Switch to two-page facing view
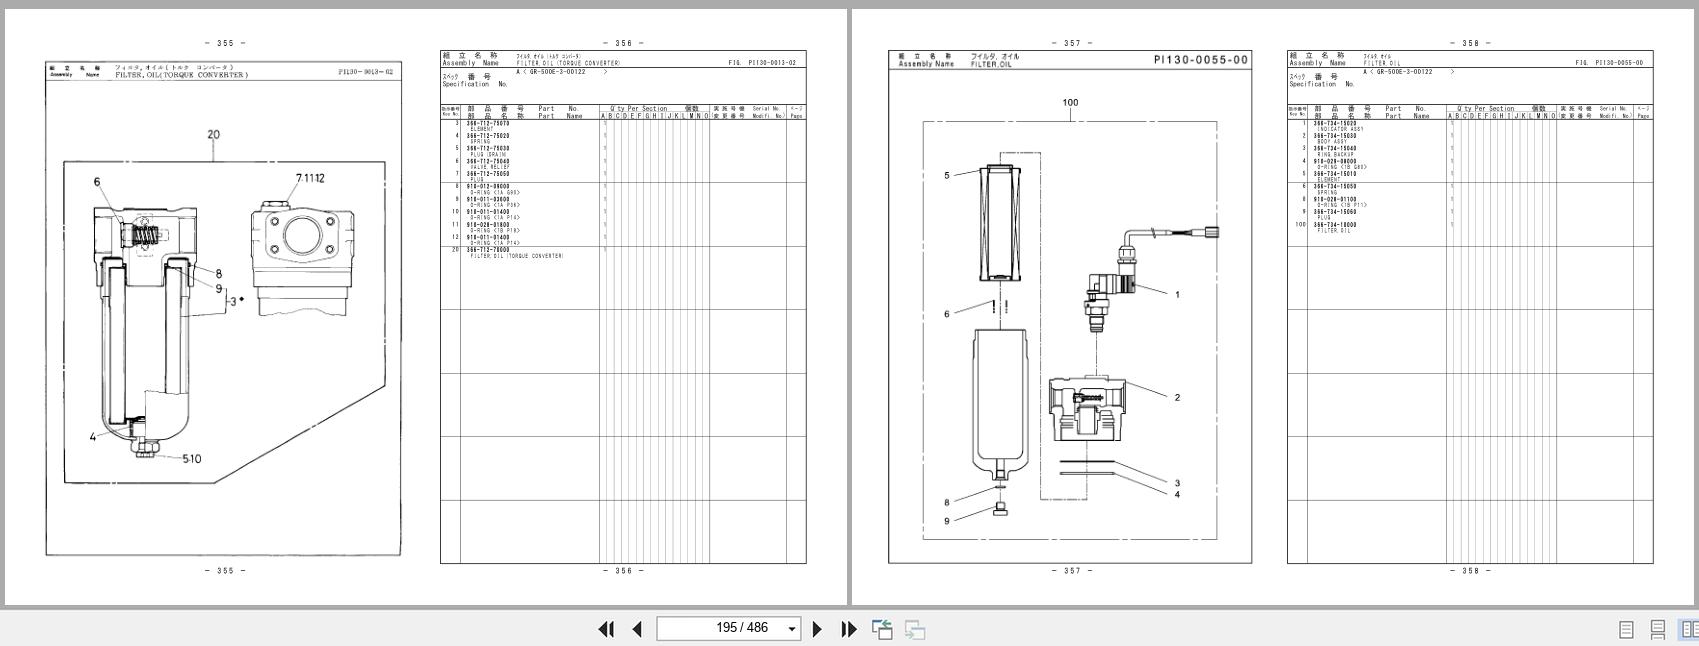Viewport: 1699px width, 646px height. 1689,630
